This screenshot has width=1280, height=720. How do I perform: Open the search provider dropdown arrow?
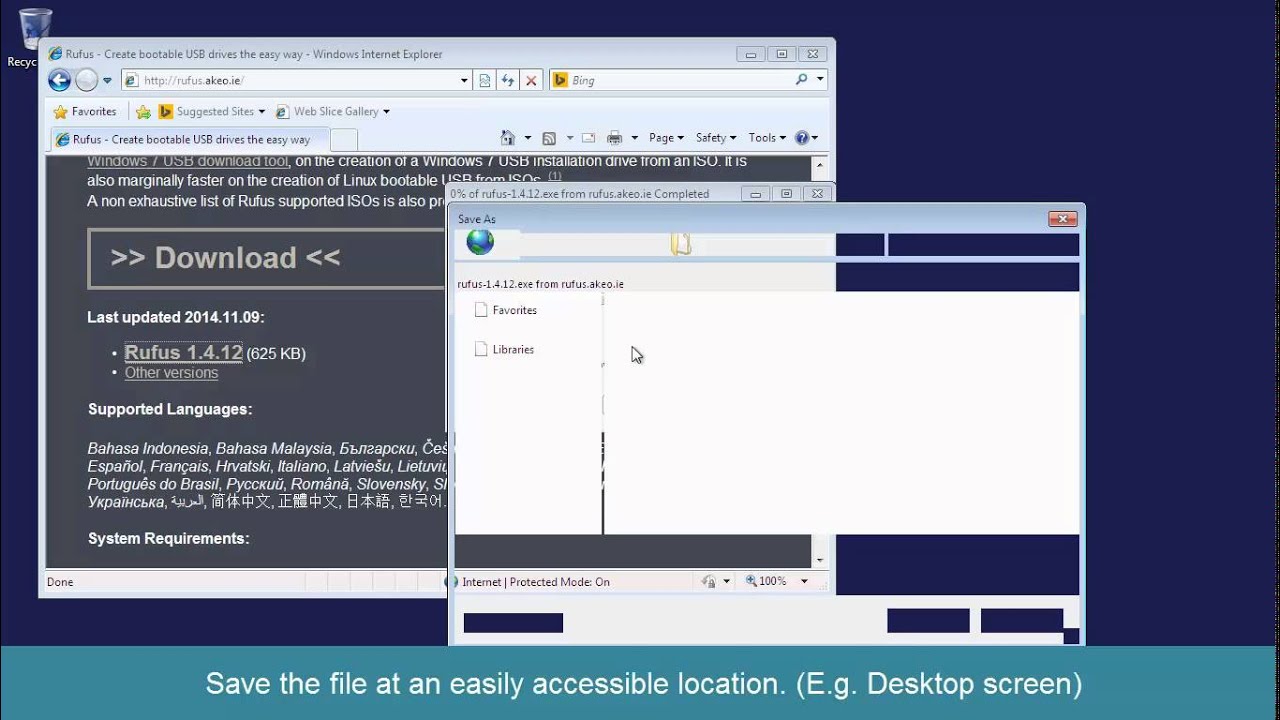820,80
